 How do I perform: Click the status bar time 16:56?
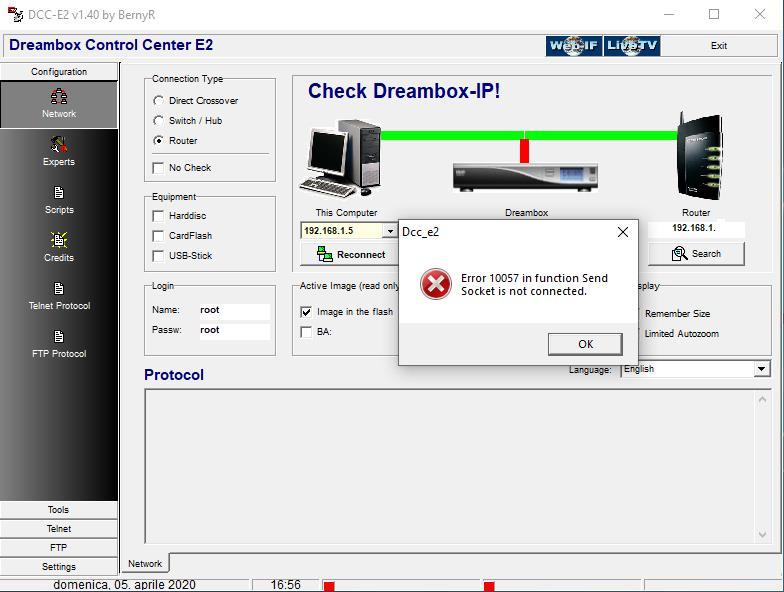285,584
